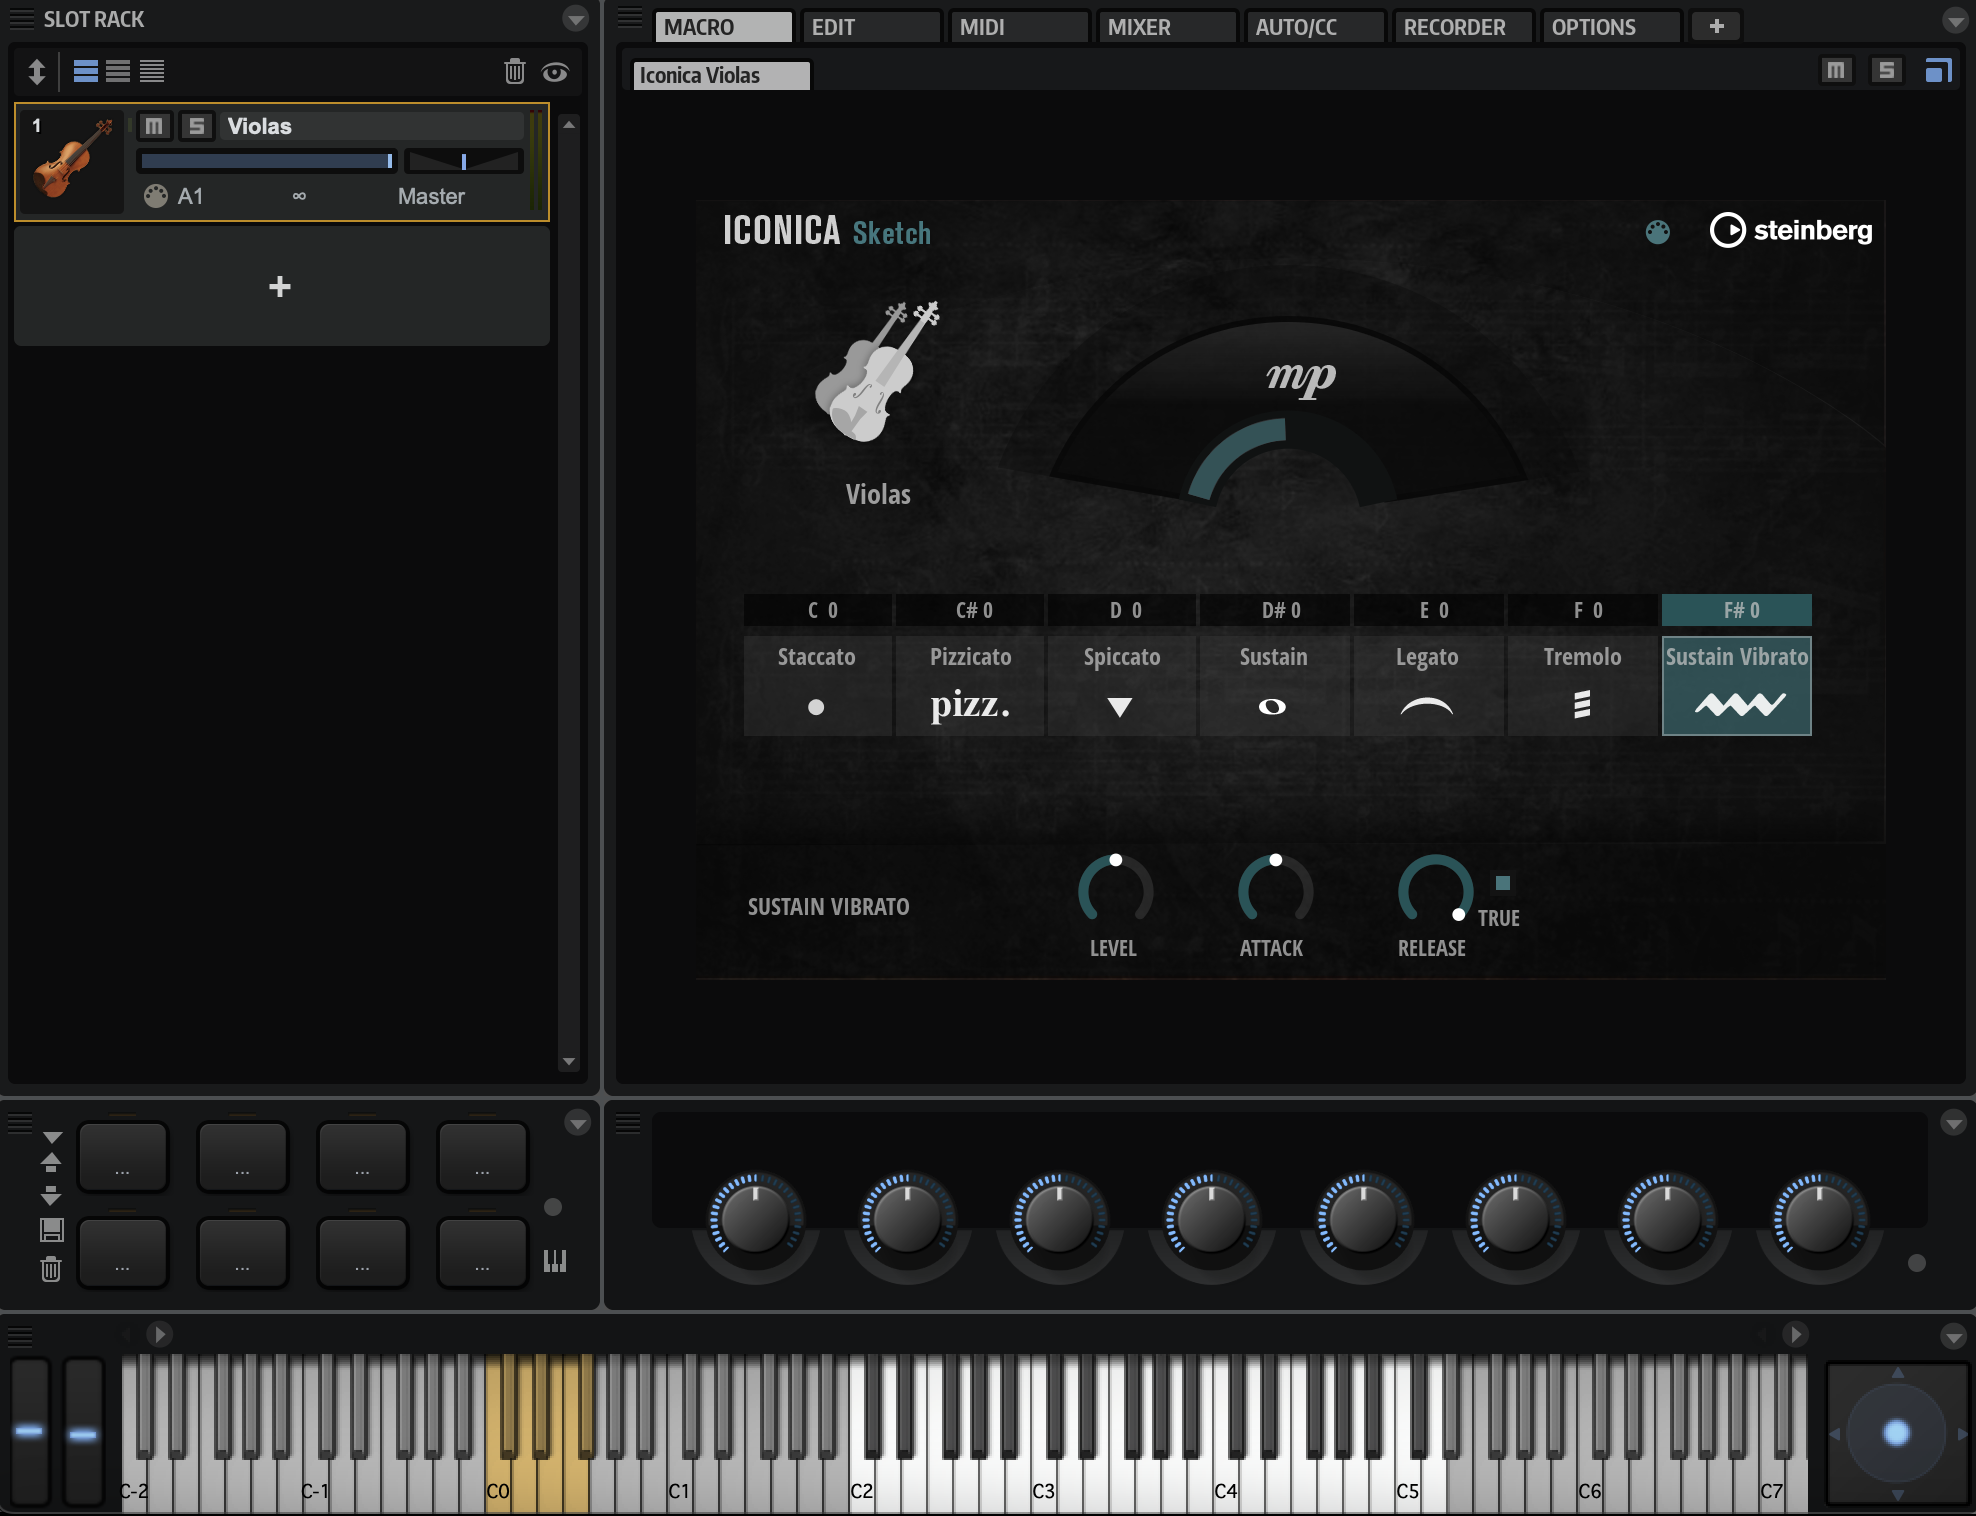Expand the keyboard section options arrow
The width and height of the screenshot is (1976, 1516).
tap(1953, 1336)
